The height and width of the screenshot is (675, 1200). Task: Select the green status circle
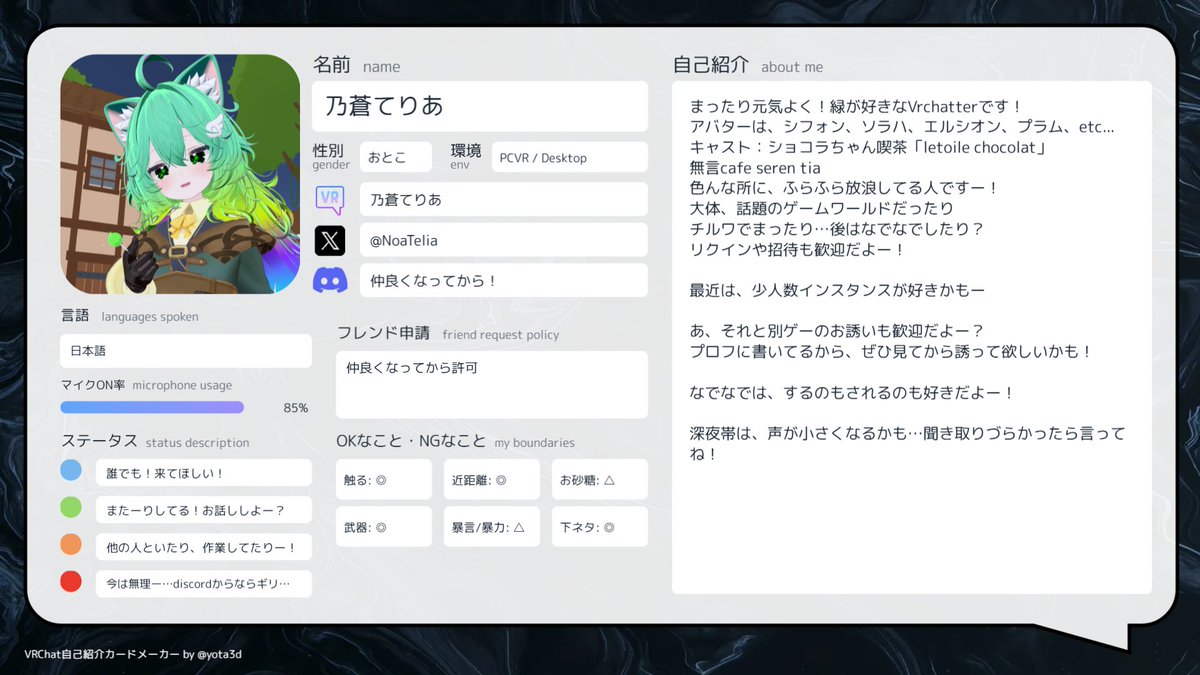70,507
